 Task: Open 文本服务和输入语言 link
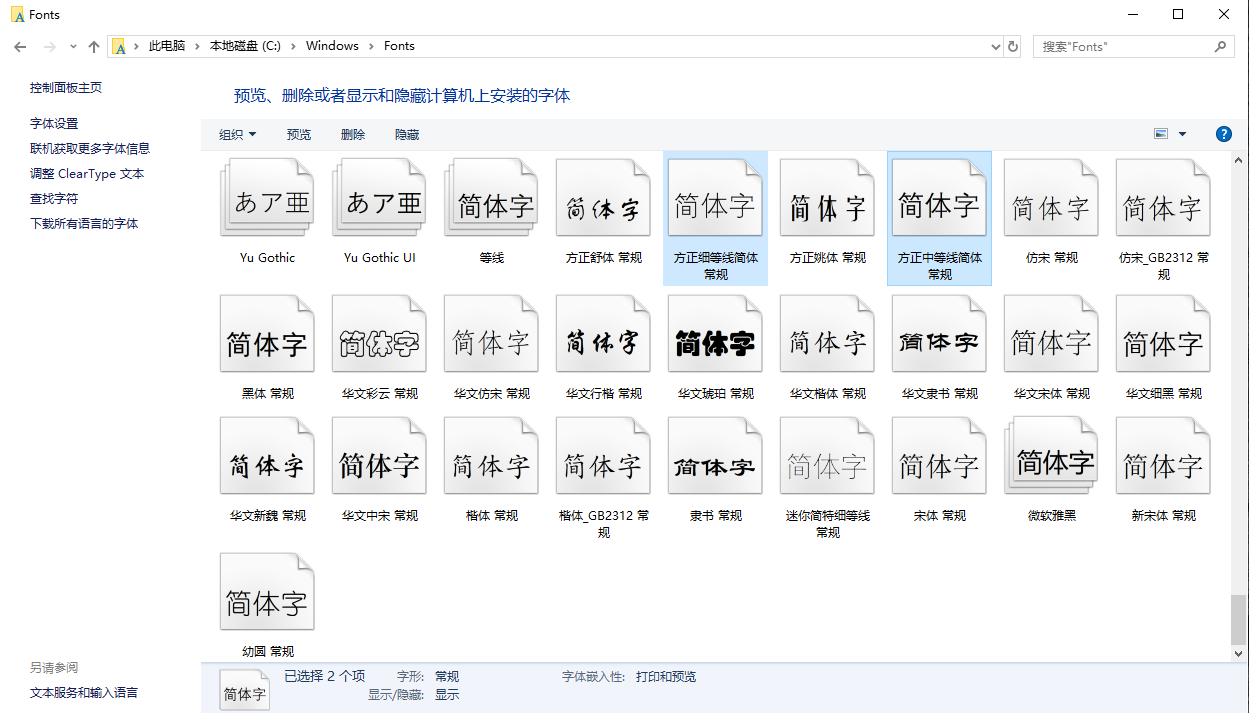pos(84,693)
